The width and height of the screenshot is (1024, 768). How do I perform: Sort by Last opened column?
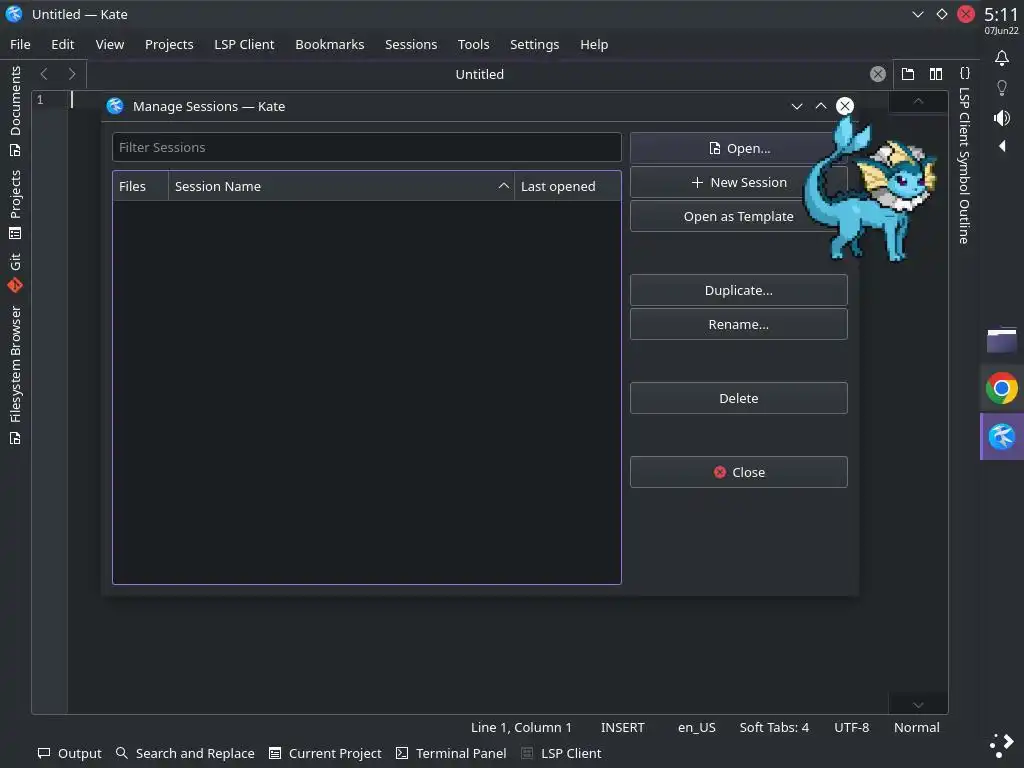pos(568,186)
